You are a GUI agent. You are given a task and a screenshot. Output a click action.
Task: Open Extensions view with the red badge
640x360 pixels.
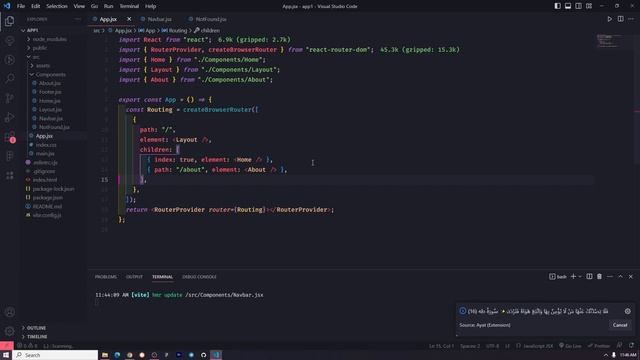point(9,137)
